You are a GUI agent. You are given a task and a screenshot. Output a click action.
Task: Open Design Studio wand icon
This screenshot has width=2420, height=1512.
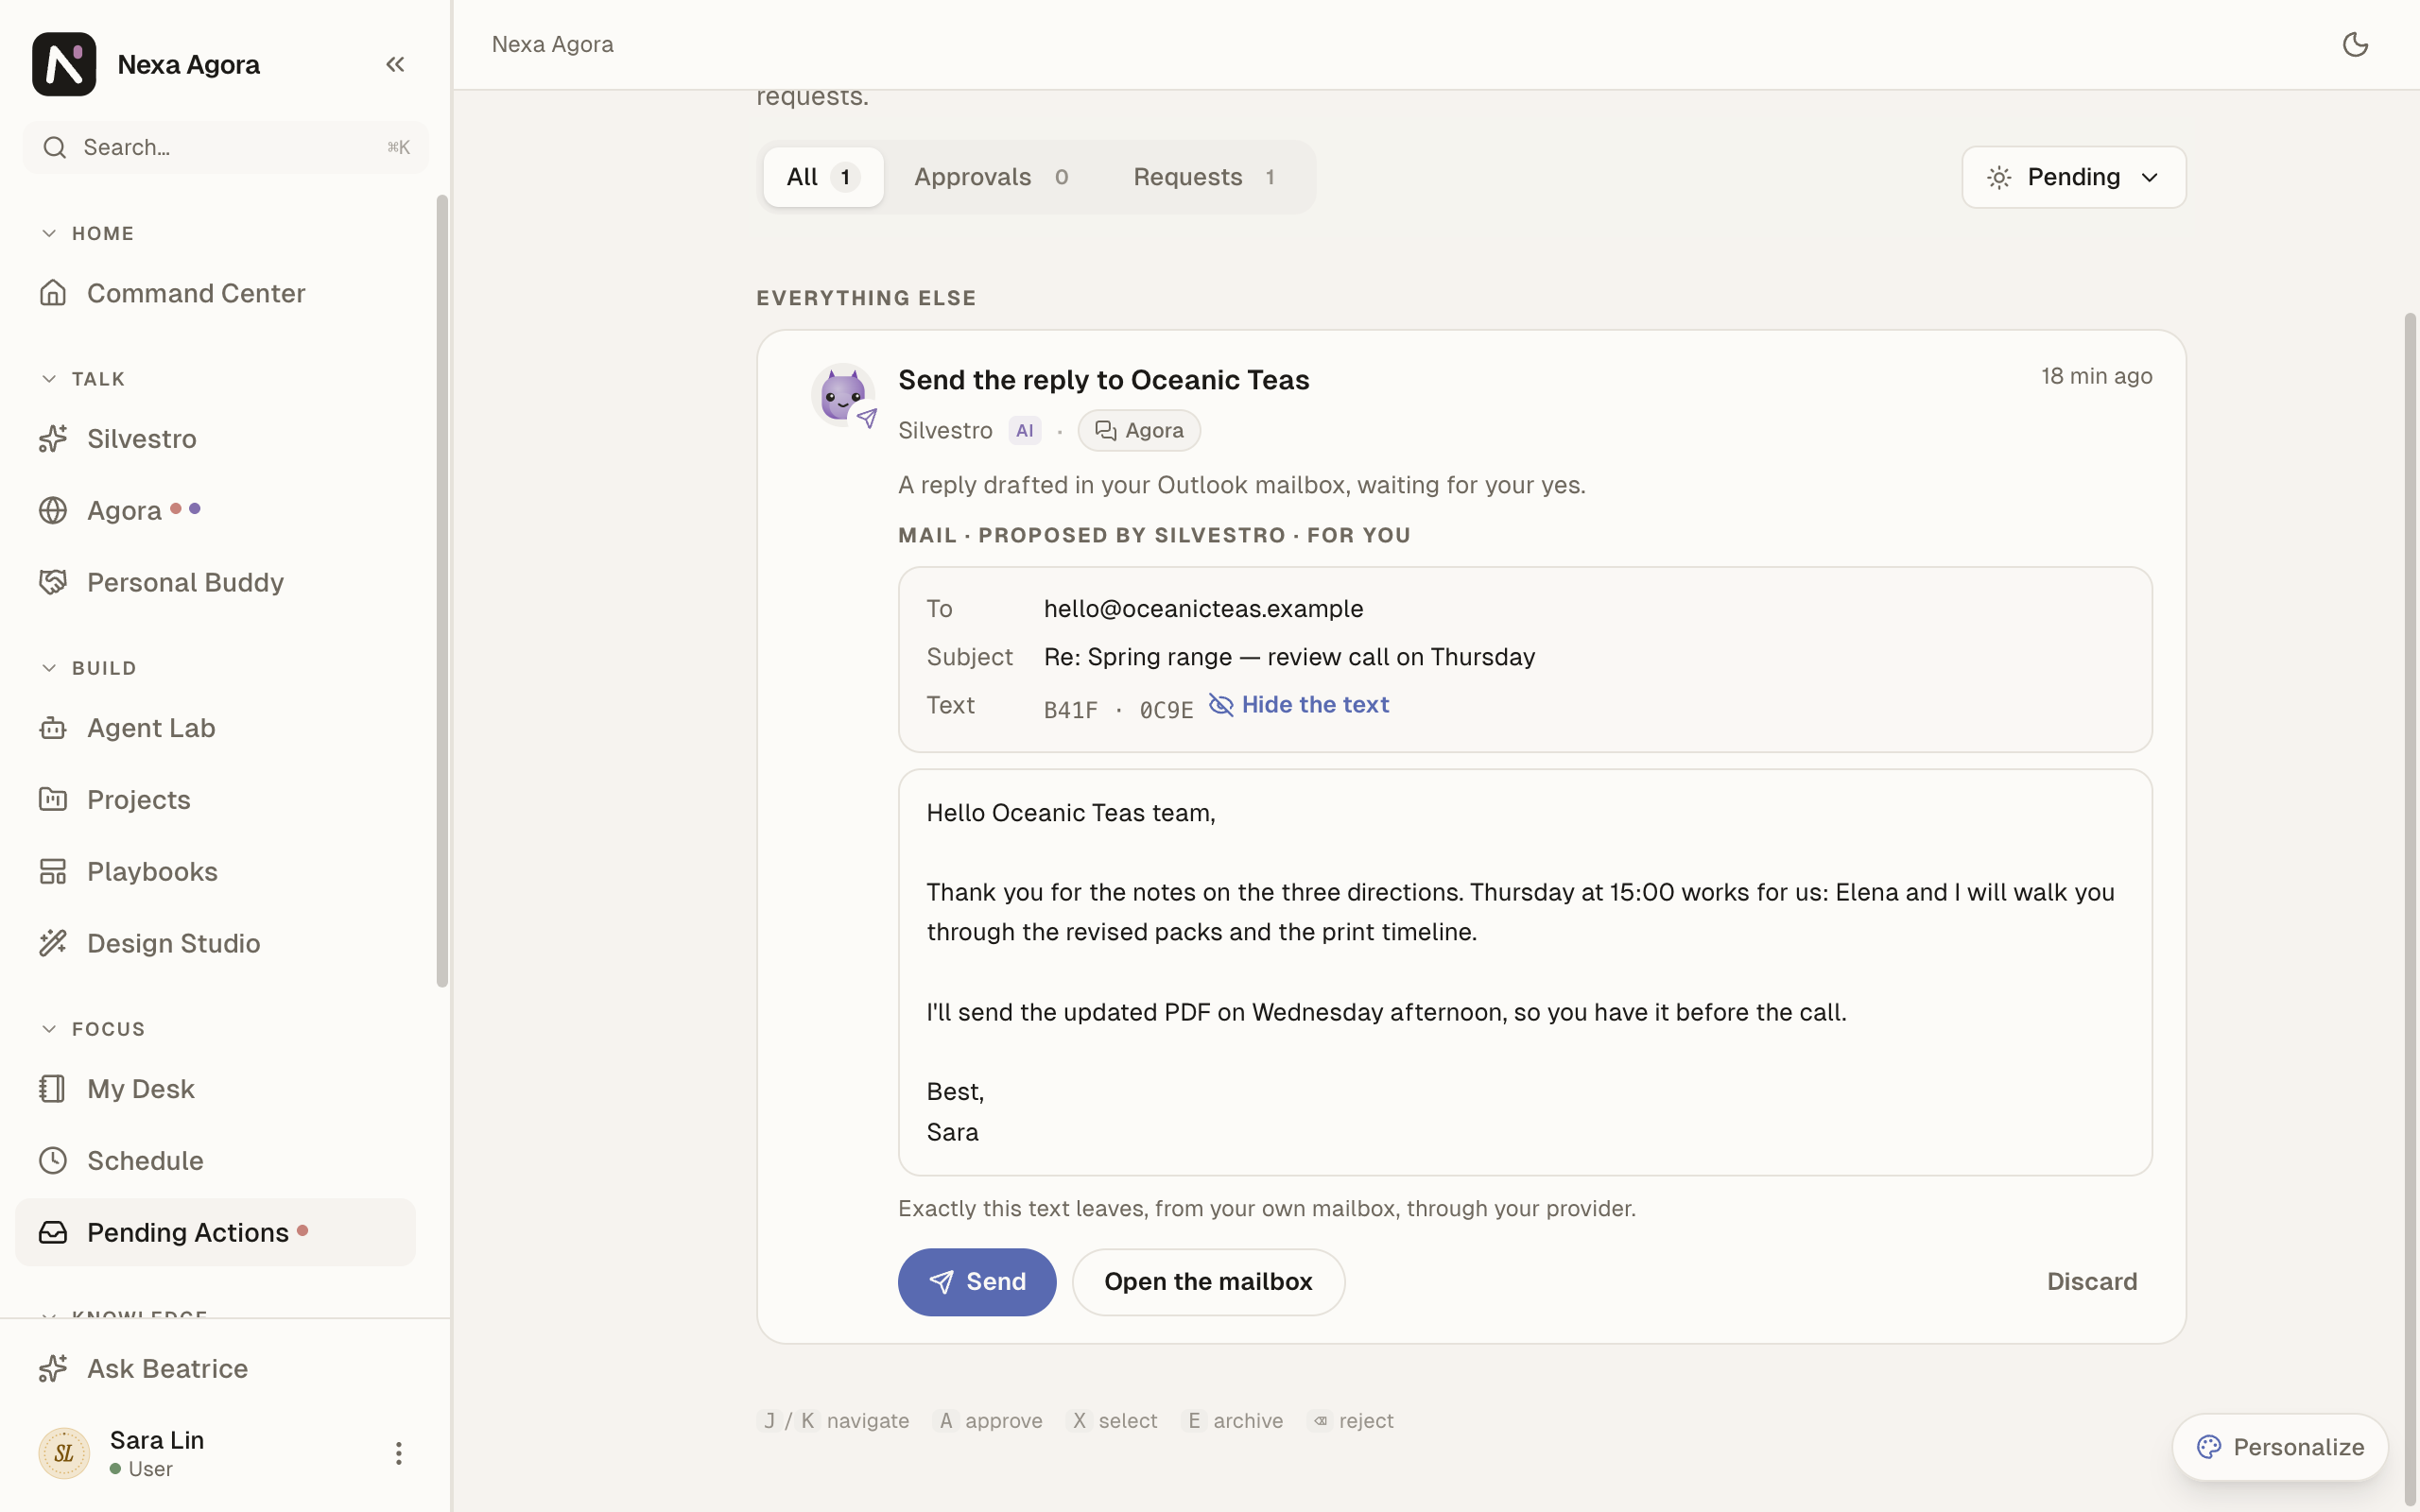coord(53,943)
